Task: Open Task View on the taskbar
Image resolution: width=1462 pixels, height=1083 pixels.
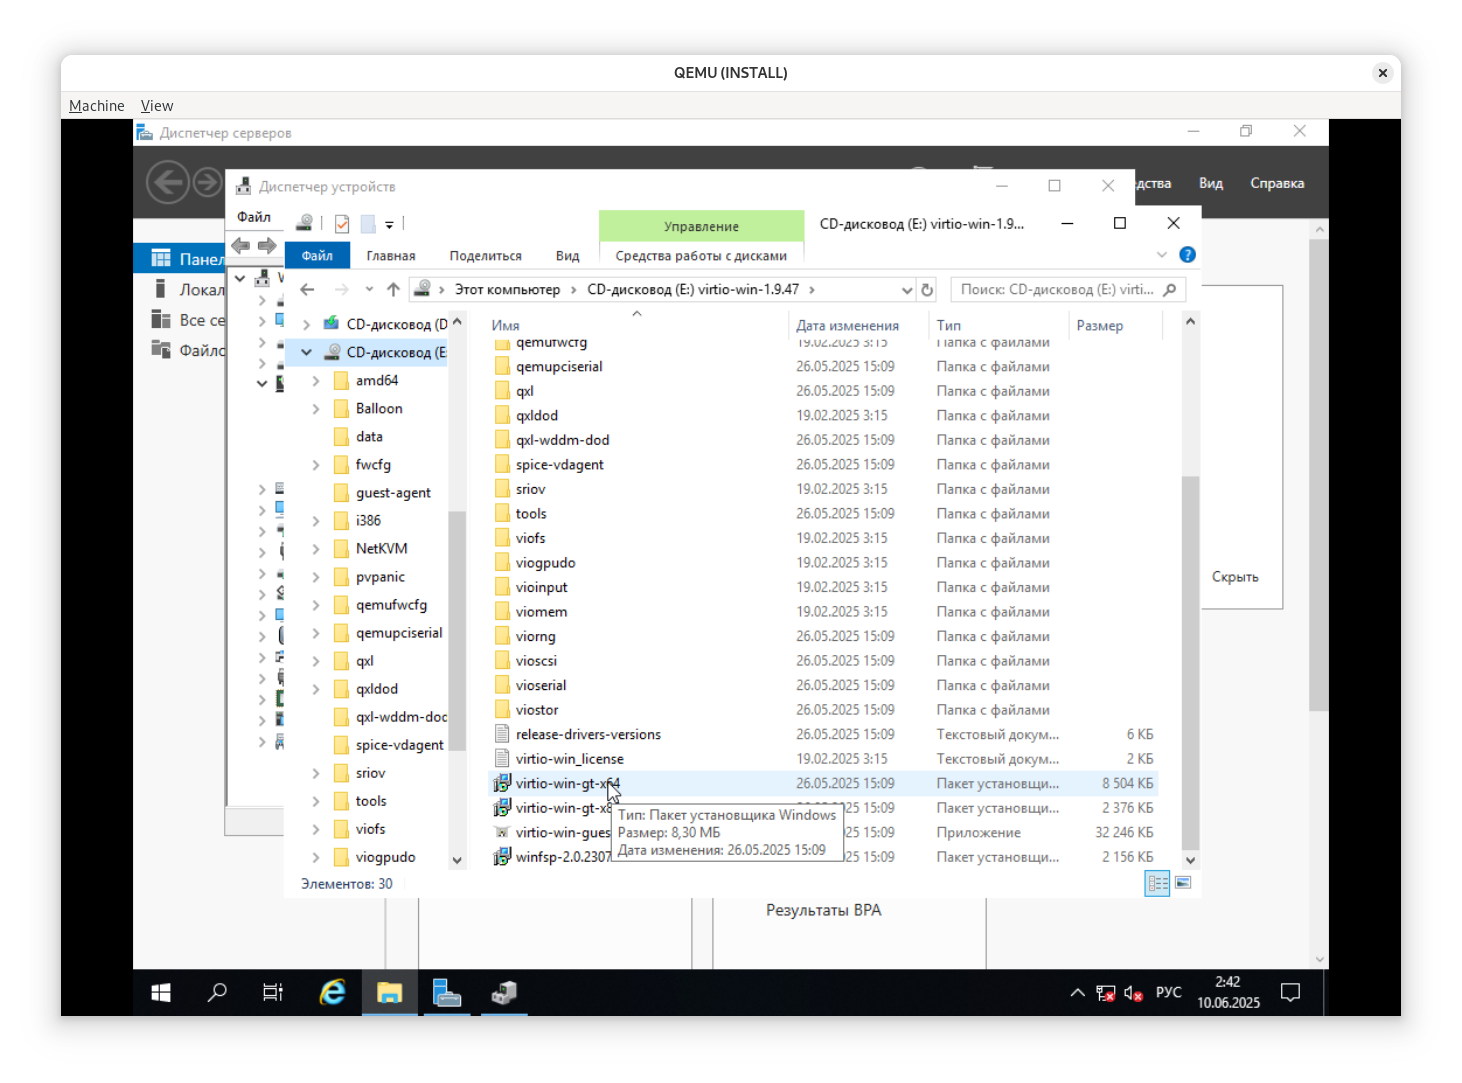Action: pyautogui.click(x=272, y=993)
